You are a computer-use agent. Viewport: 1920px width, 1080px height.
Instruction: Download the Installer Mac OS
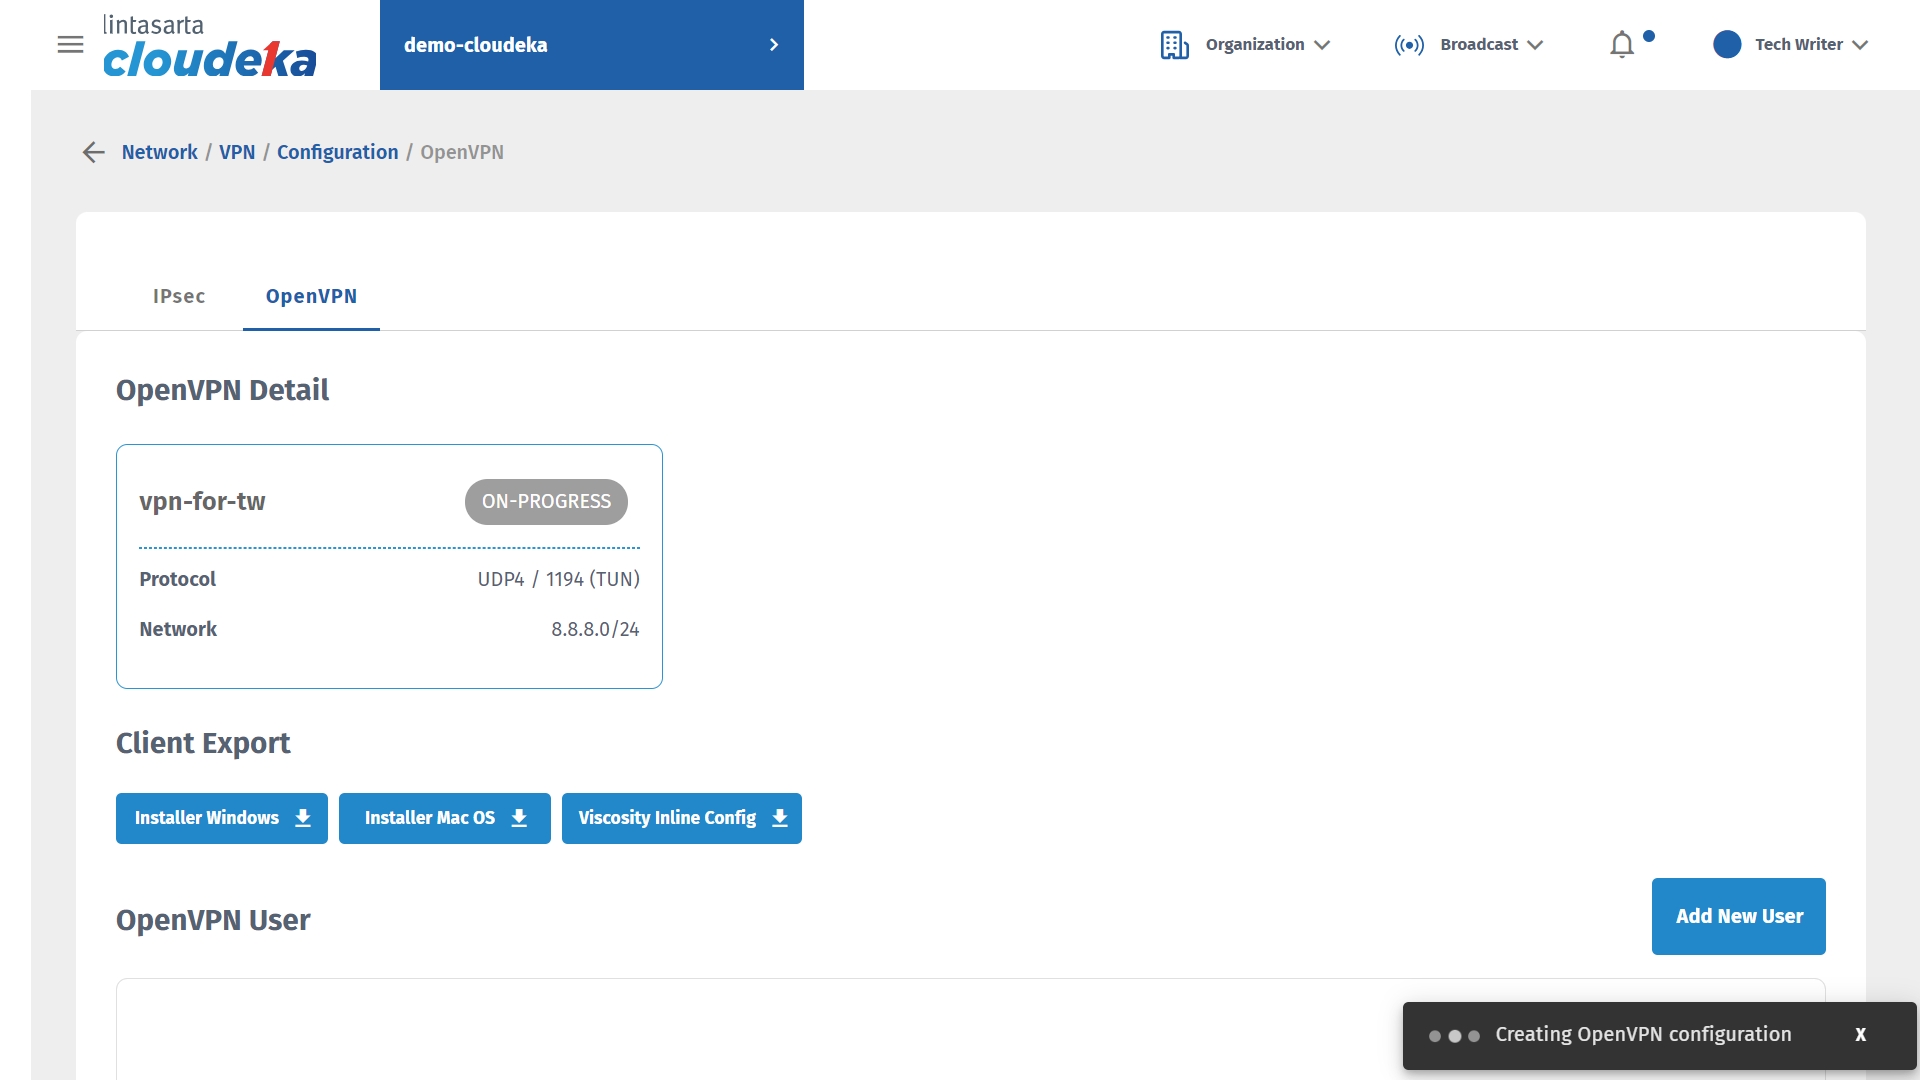(x=444, y=818)
